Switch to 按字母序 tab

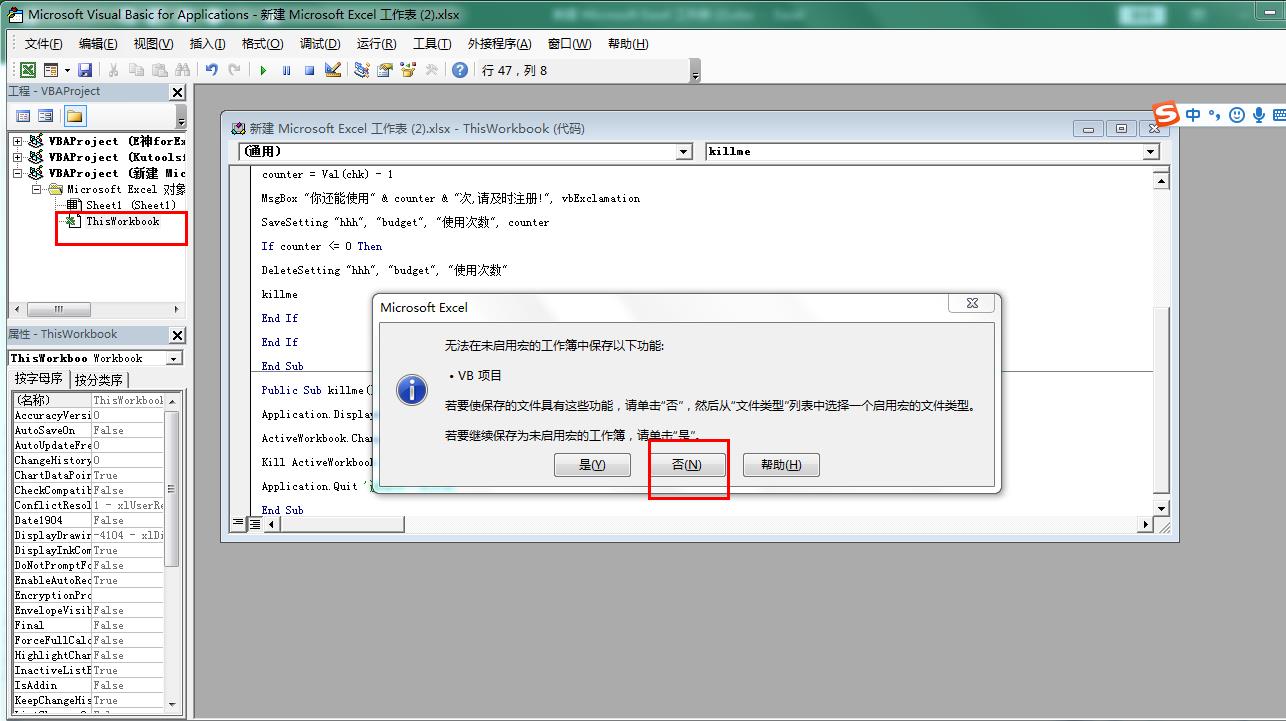pos(39,379)
